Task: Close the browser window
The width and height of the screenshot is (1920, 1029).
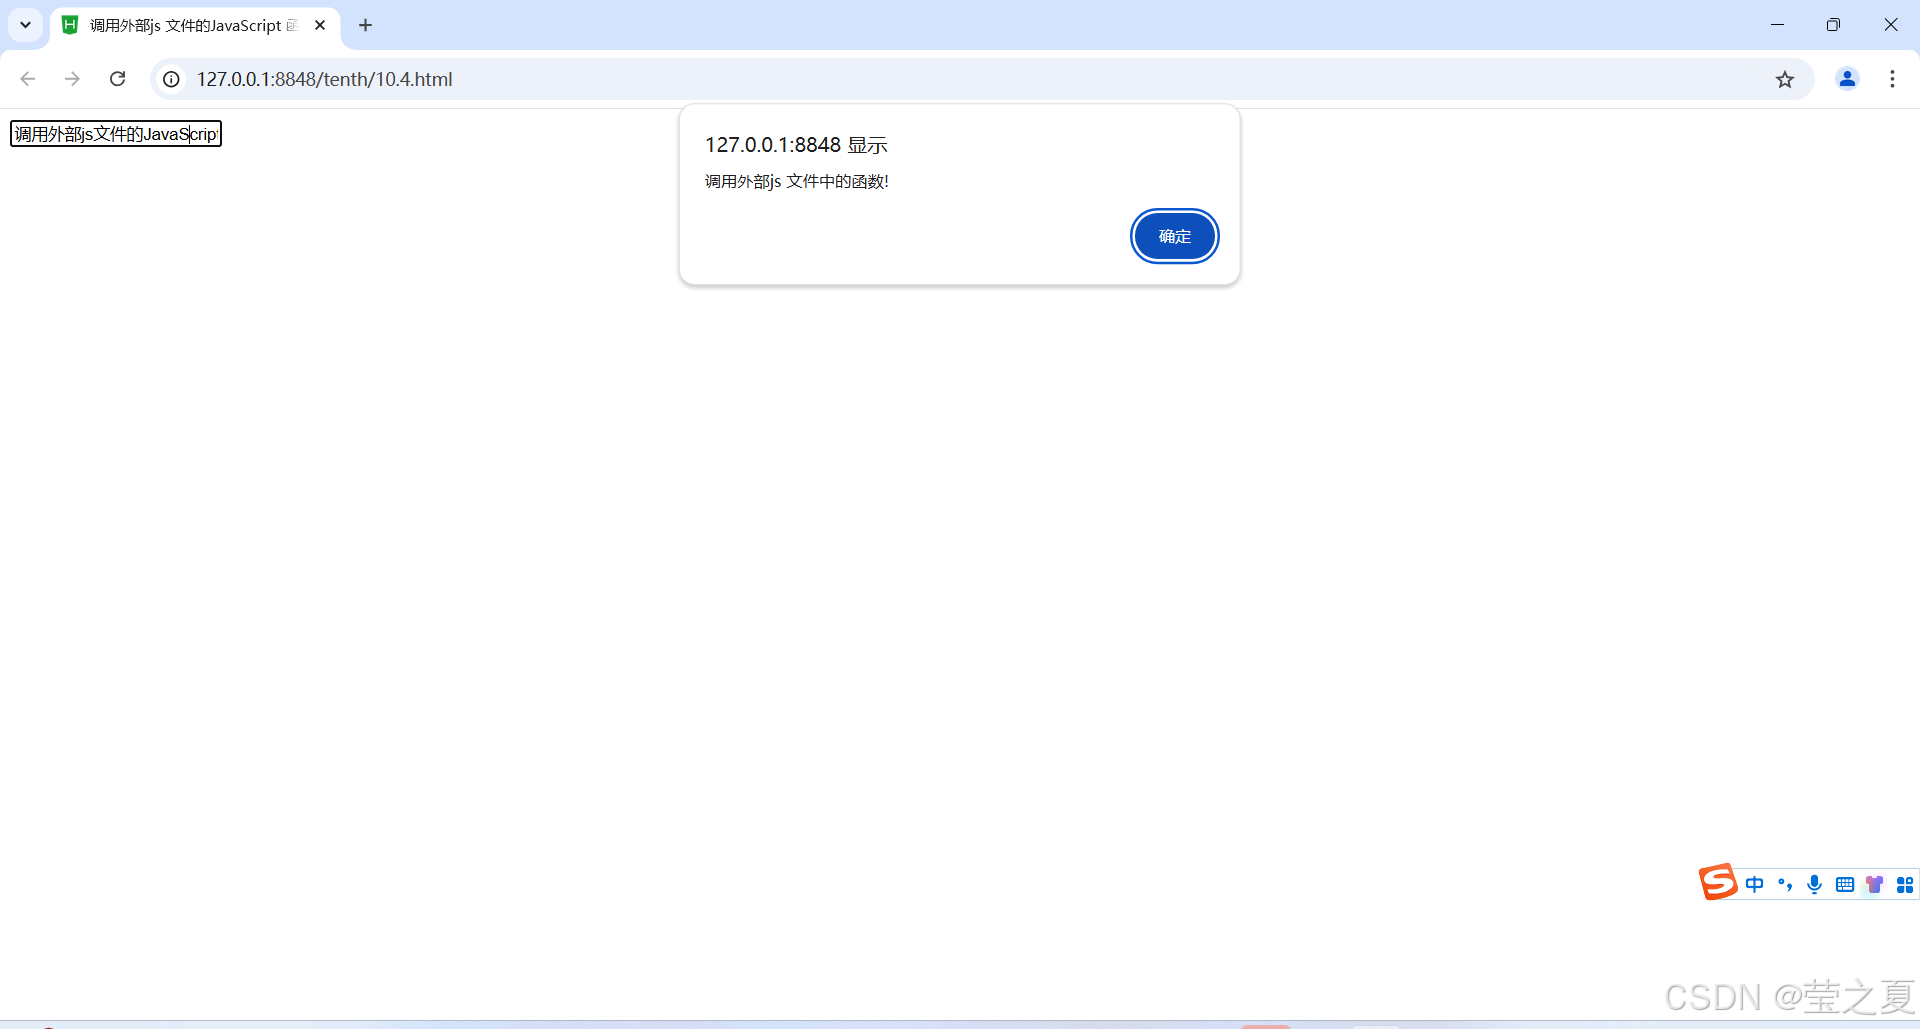Action: tap(1891, 25)
